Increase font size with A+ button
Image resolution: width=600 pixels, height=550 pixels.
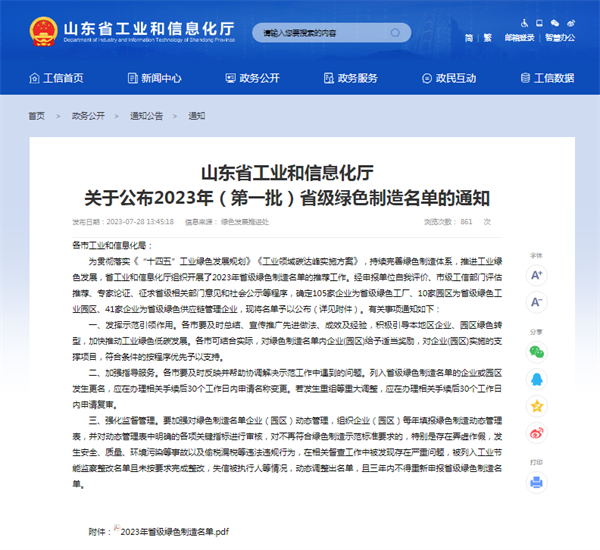click(x=537, y=274)
